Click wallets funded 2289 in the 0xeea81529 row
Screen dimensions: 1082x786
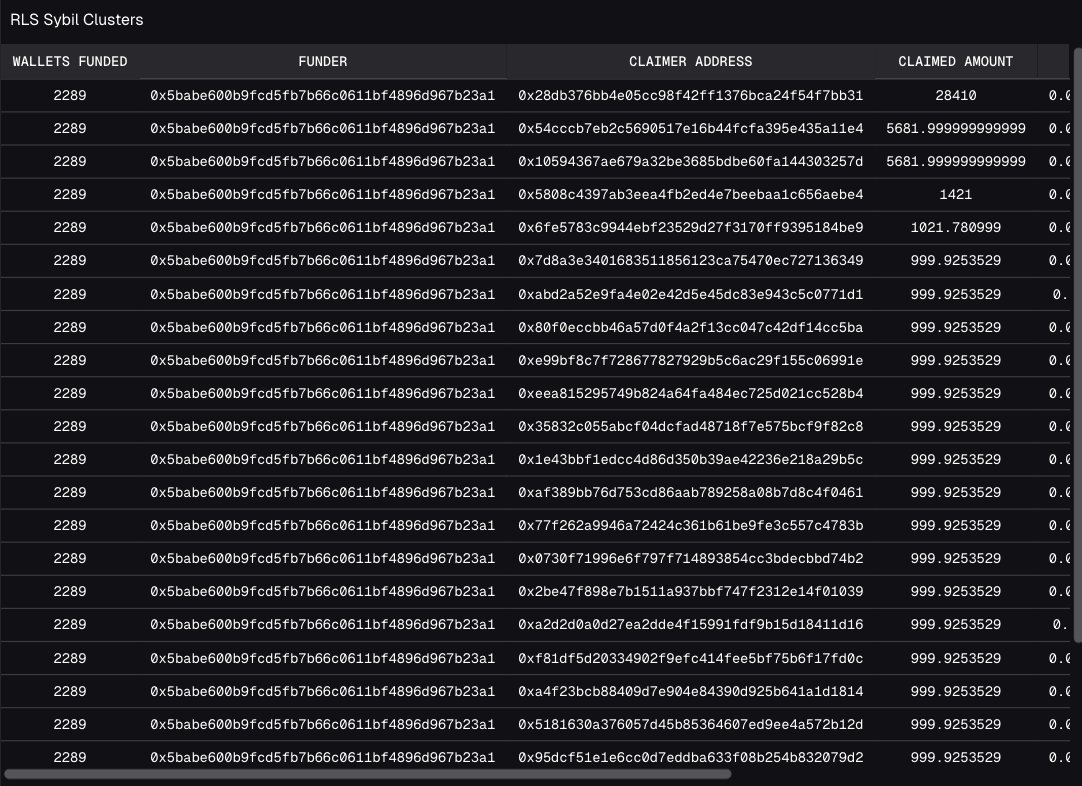[x=70, y=394]
